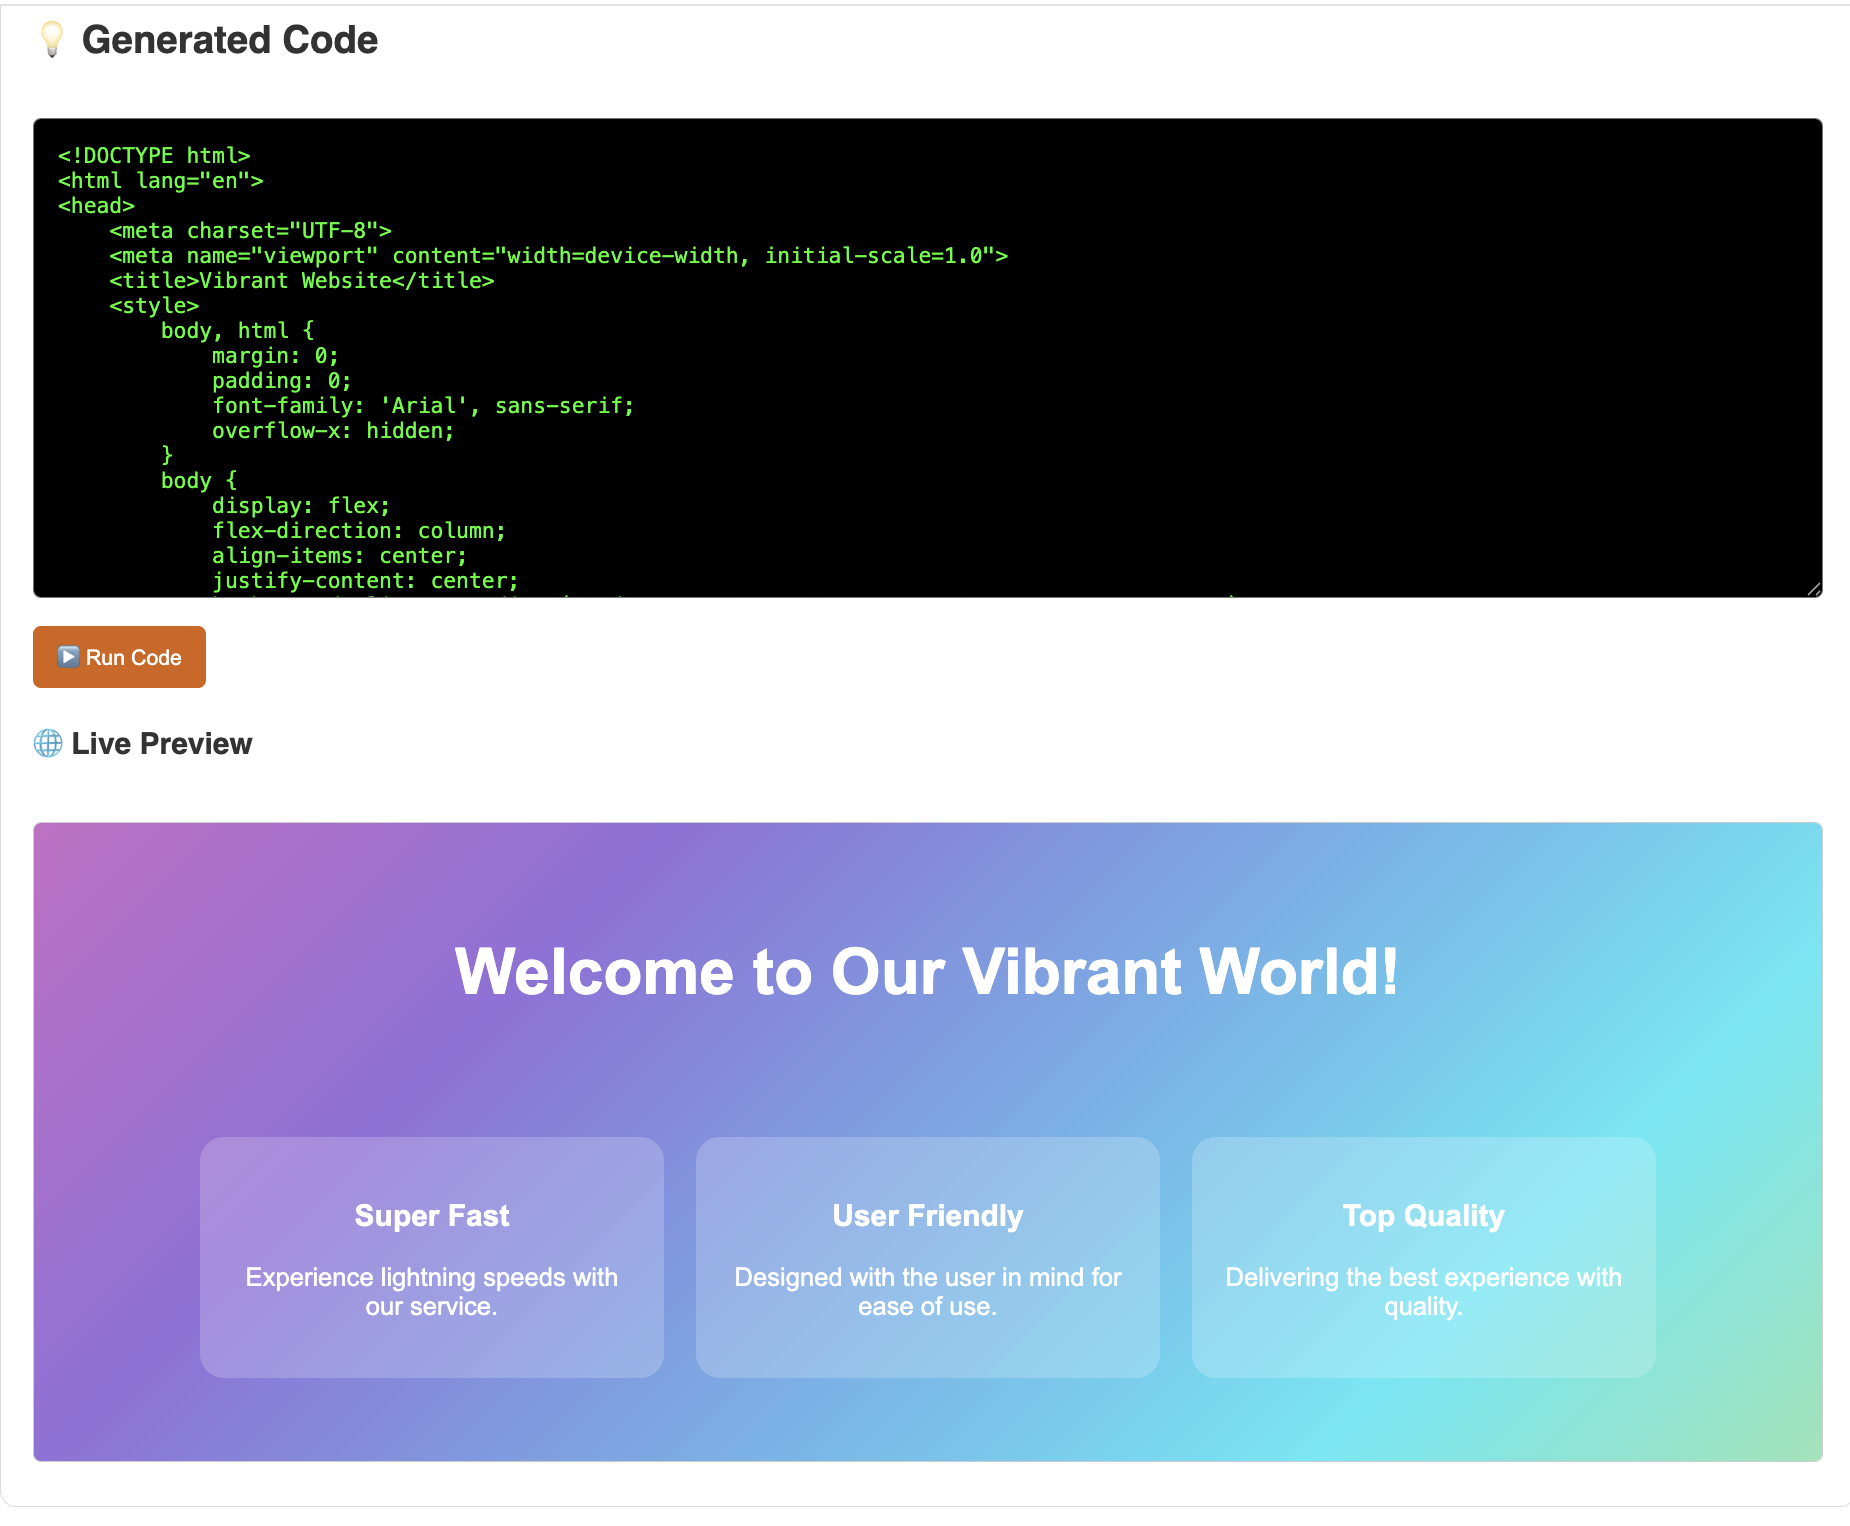Select the Top Quality card title
The height and width of the screenshot is (1526, 1850).
[1423, 1216]
